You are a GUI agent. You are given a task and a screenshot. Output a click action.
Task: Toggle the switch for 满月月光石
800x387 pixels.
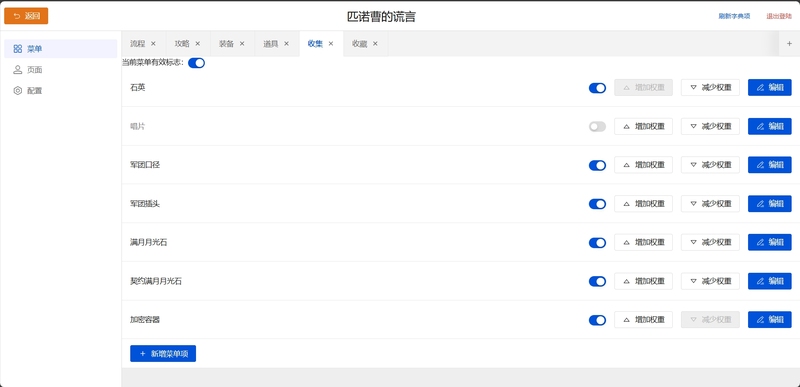click(x=597, y=243)
